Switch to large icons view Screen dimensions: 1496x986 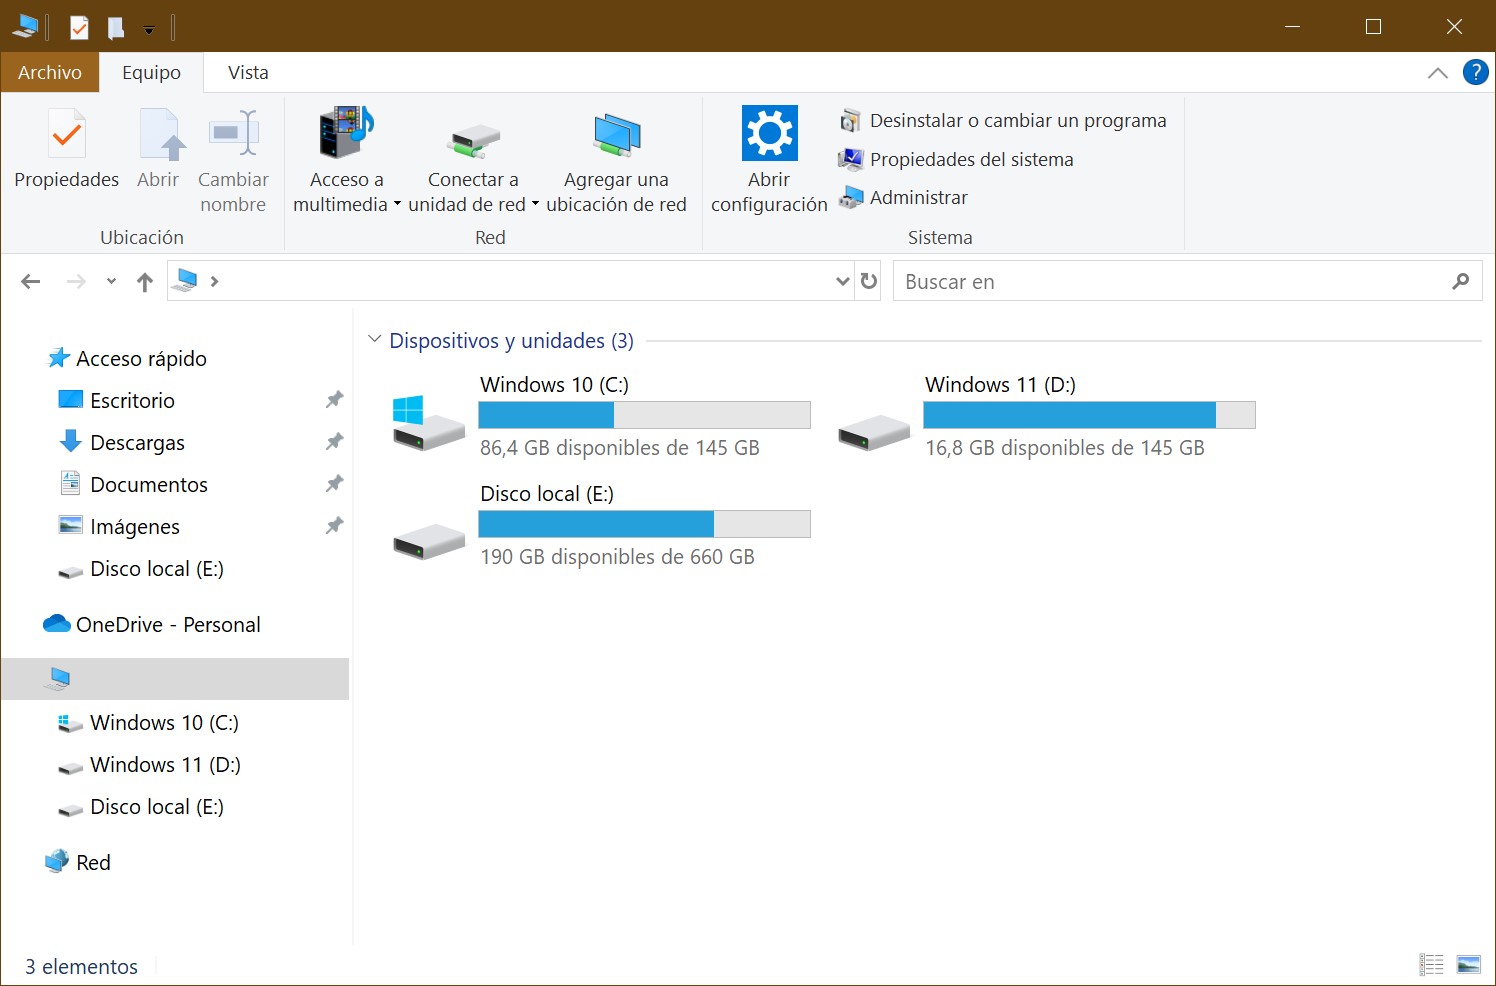pyautogui.click(x=1469, y=965)
